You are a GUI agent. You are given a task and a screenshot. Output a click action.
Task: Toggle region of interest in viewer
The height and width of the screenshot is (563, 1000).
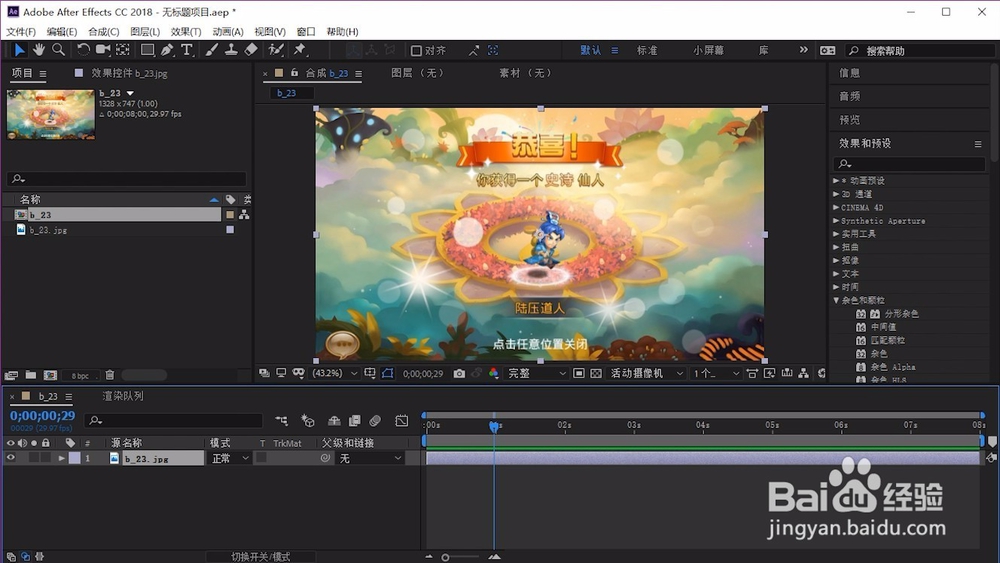pyautogui.click(x=578, y=374)
